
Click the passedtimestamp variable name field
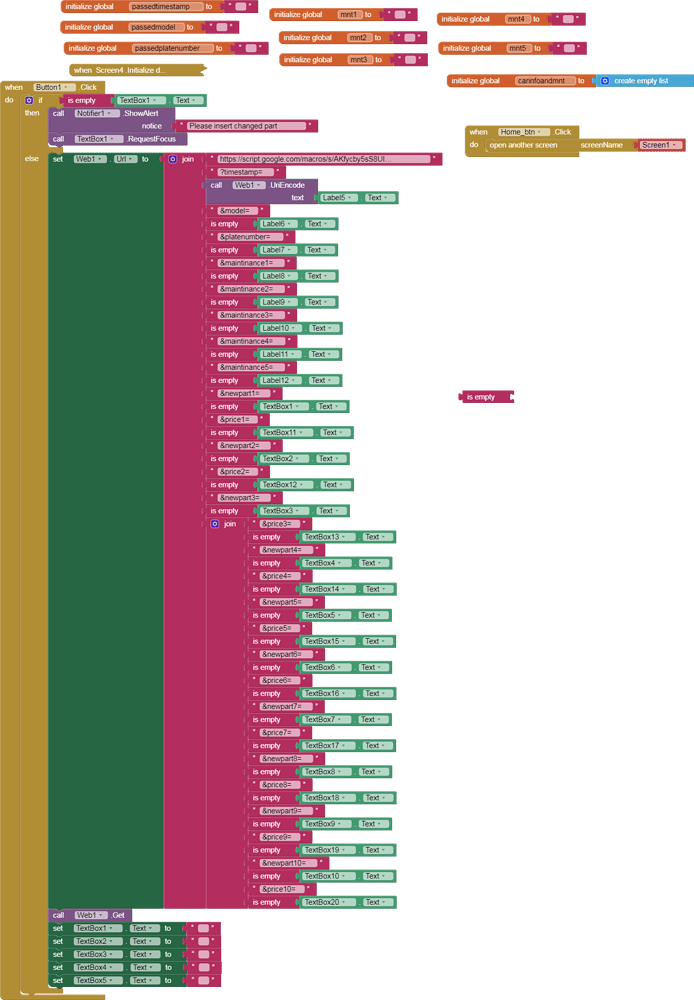166,7
